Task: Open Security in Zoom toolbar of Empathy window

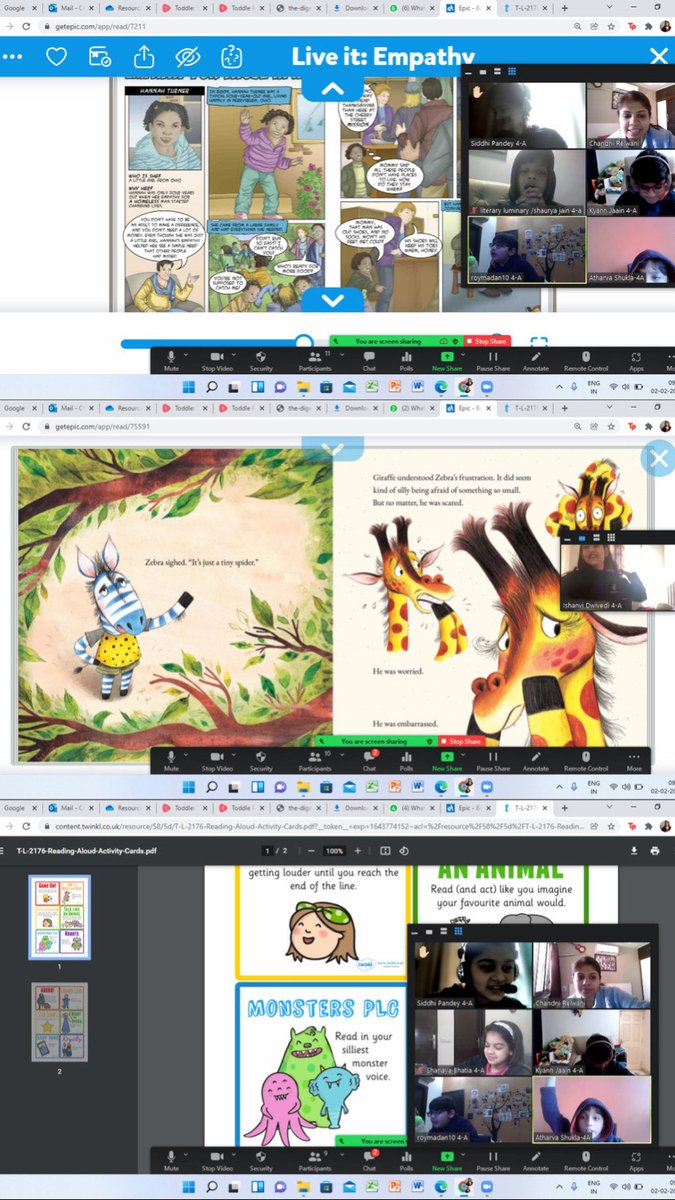Action: 261,361
